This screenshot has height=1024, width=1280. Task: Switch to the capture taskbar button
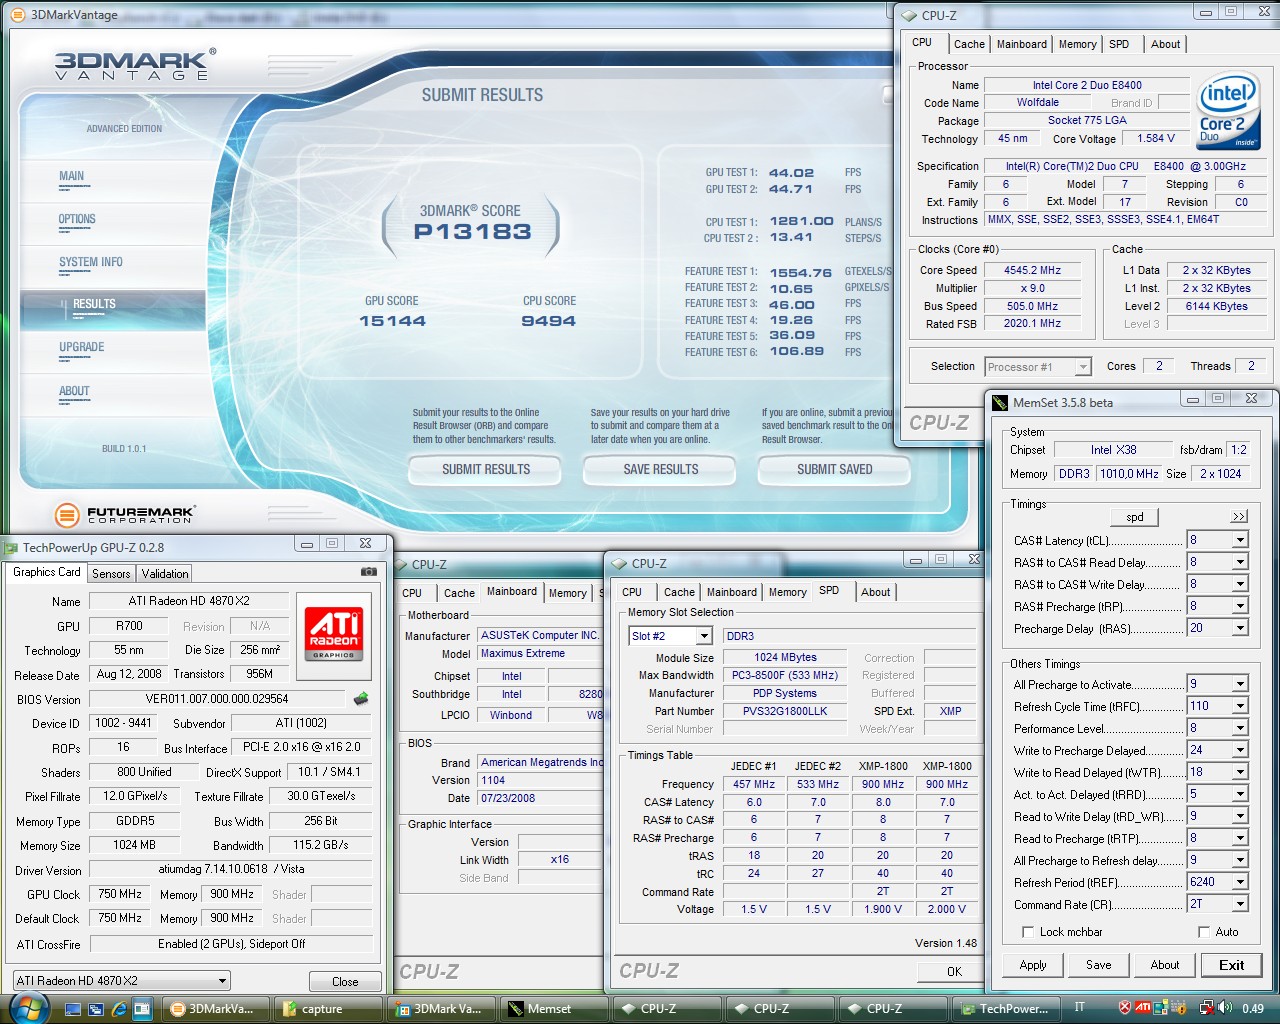click(x=327, y=1008)
